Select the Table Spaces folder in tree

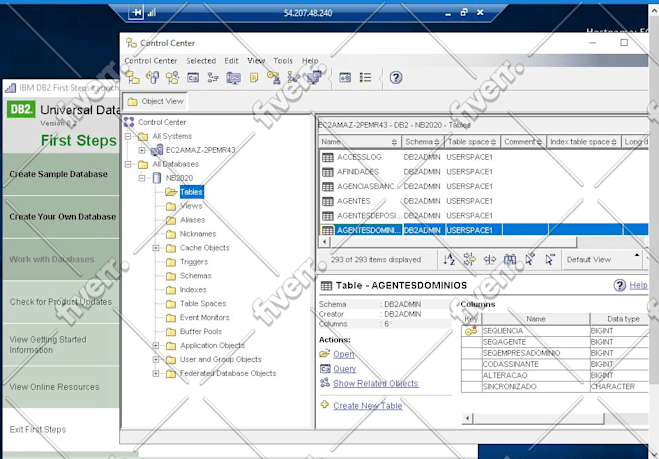pos(203,303)
